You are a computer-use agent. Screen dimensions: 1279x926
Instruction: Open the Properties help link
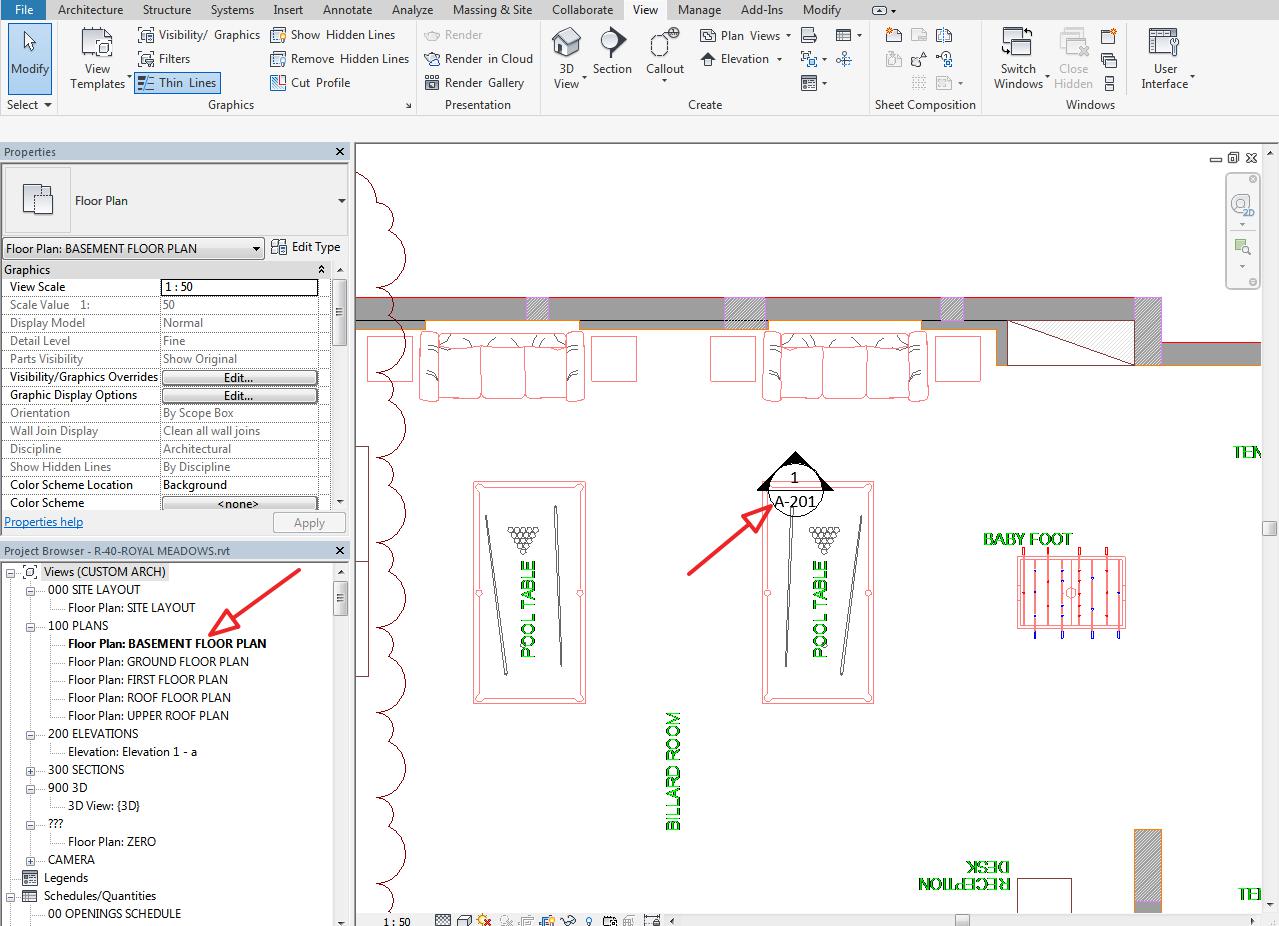point(44,521)
